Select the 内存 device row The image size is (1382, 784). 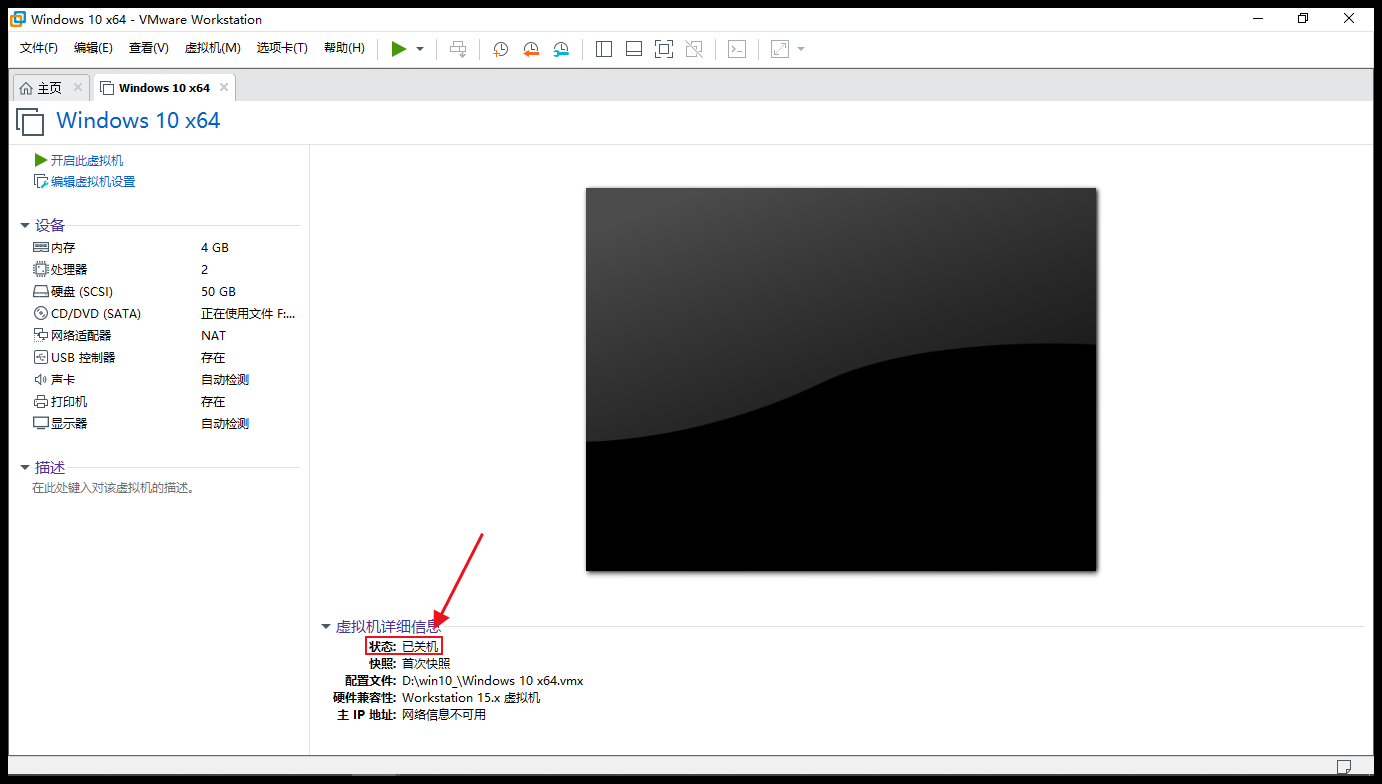click(165, 248)
